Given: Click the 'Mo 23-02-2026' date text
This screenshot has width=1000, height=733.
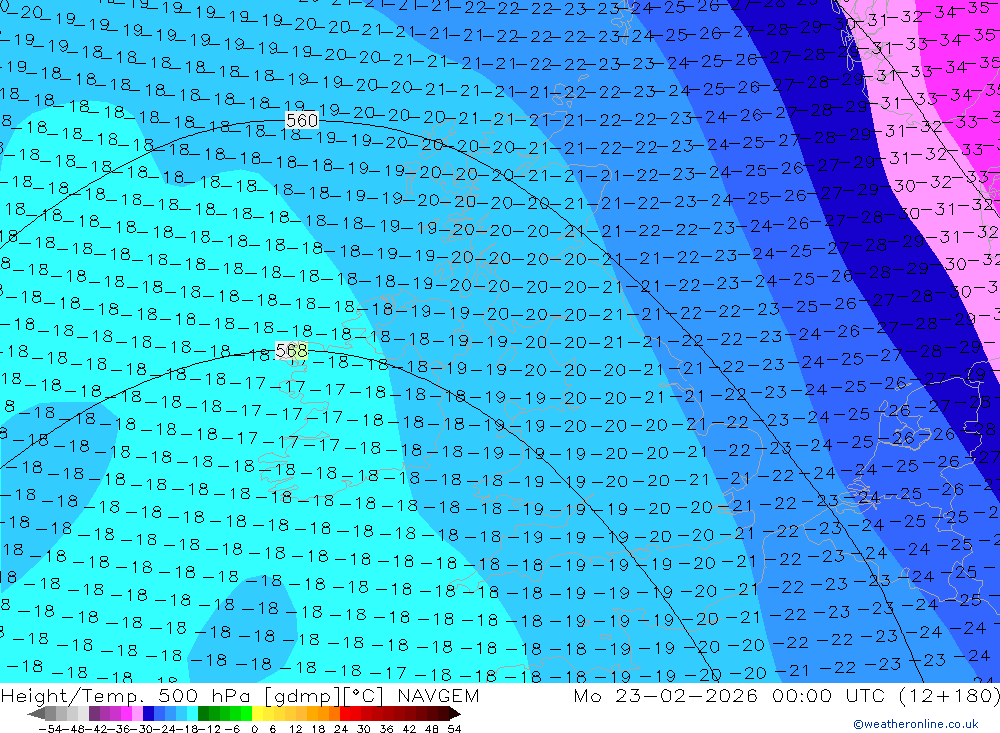Looking at the screenshot, I should 665,695.
